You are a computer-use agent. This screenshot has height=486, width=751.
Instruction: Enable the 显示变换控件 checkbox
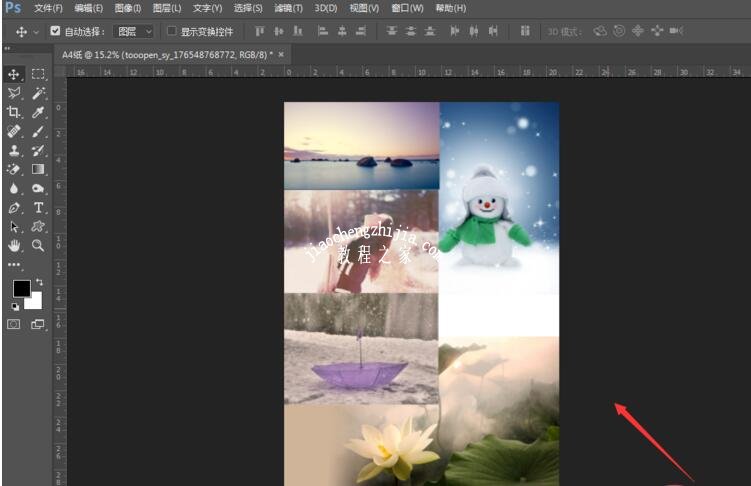(x=171, y=31)
